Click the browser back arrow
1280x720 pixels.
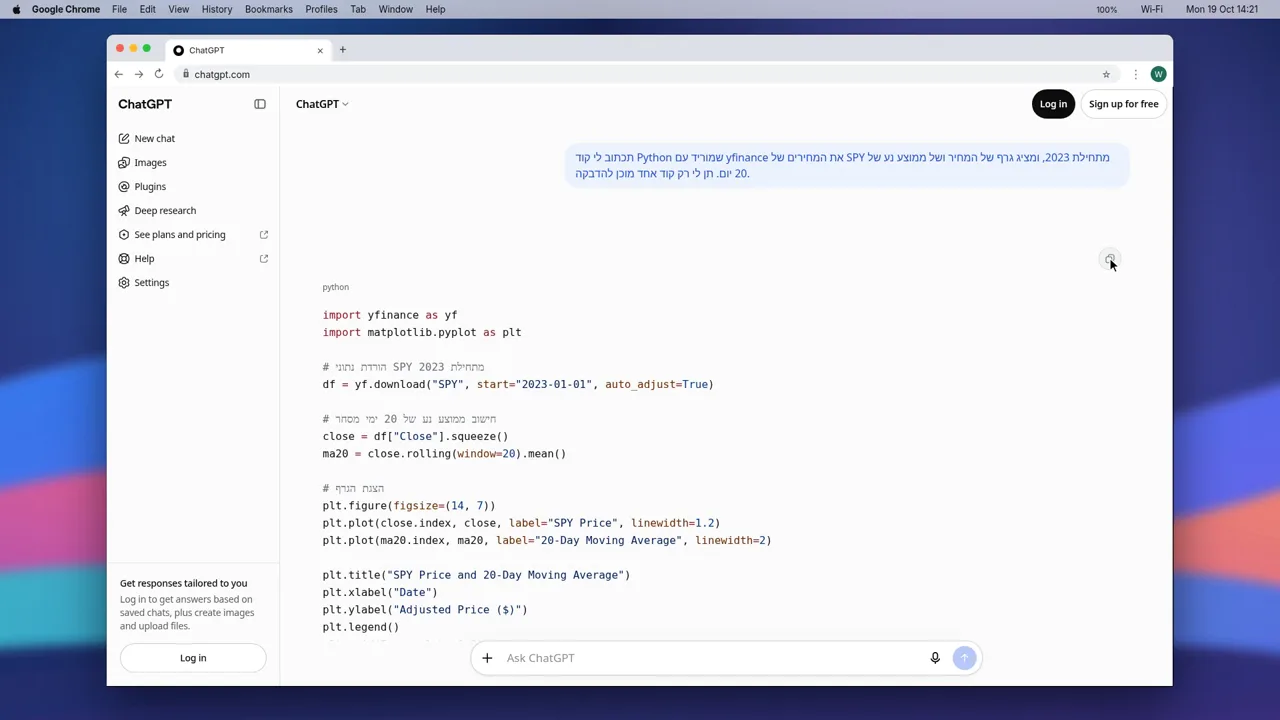click(x=118, y=74)
